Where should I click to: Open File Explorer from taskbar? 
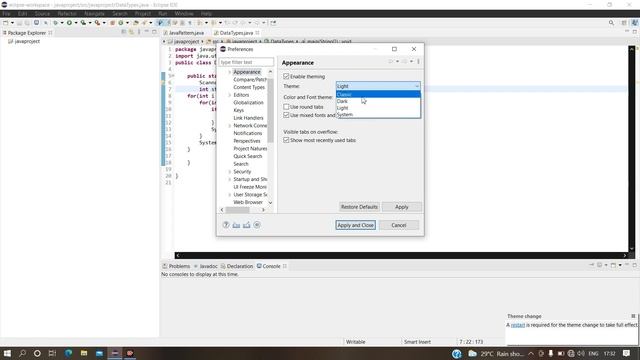click(84, 353)
